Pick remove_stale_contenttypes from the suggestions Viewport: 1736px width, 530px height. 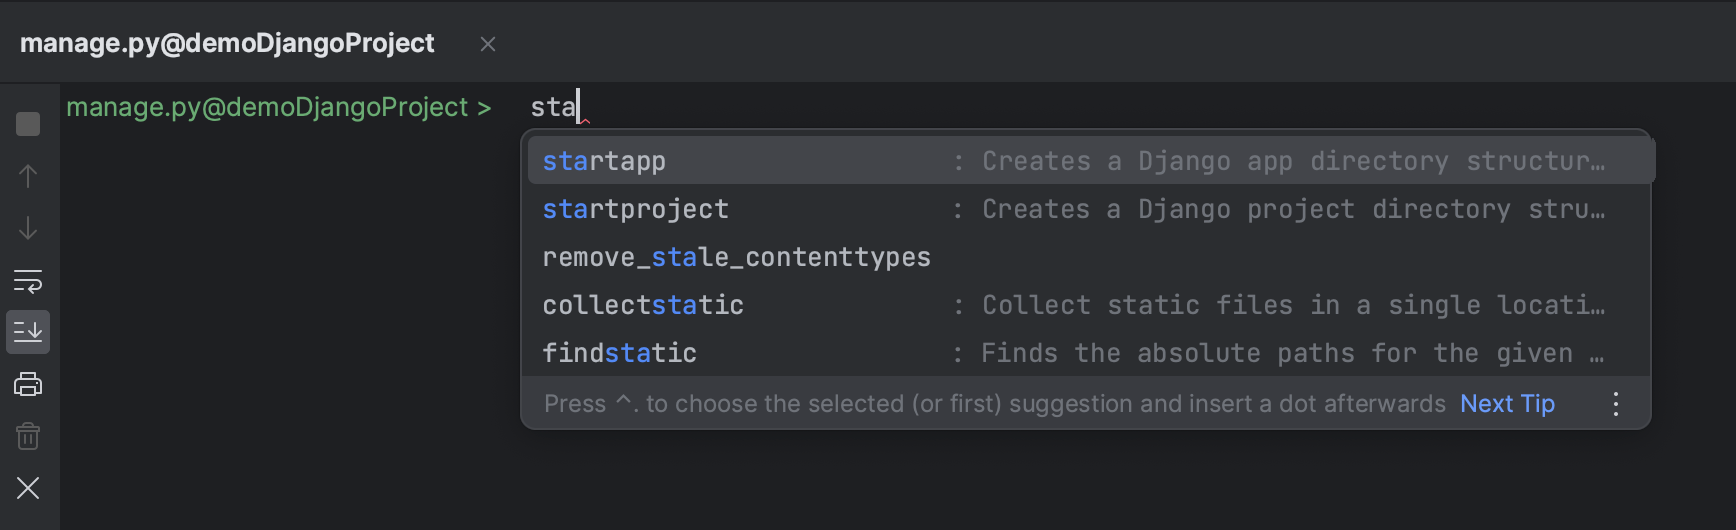click(x=736, y=257)
